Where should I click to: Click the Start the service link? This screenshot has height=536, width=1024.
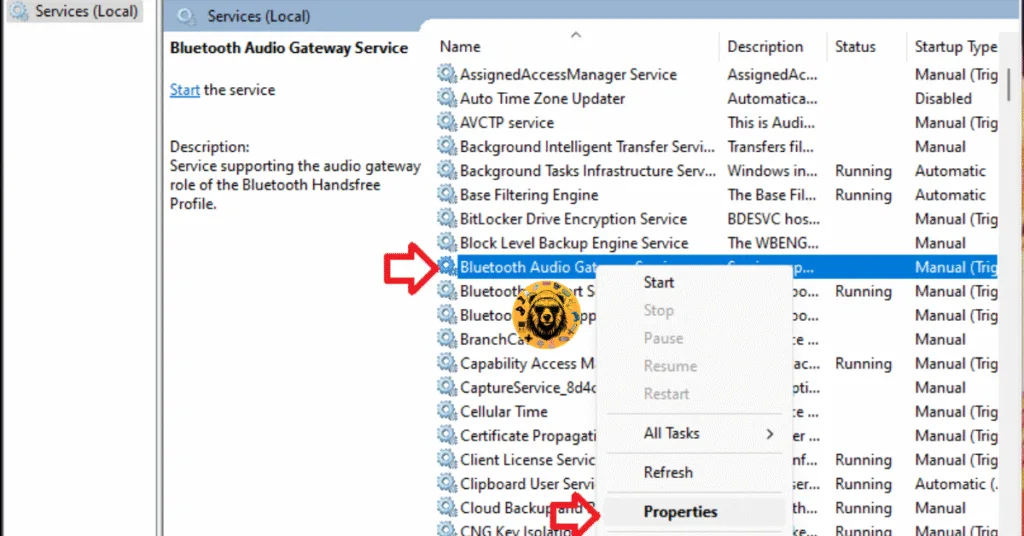184,90
